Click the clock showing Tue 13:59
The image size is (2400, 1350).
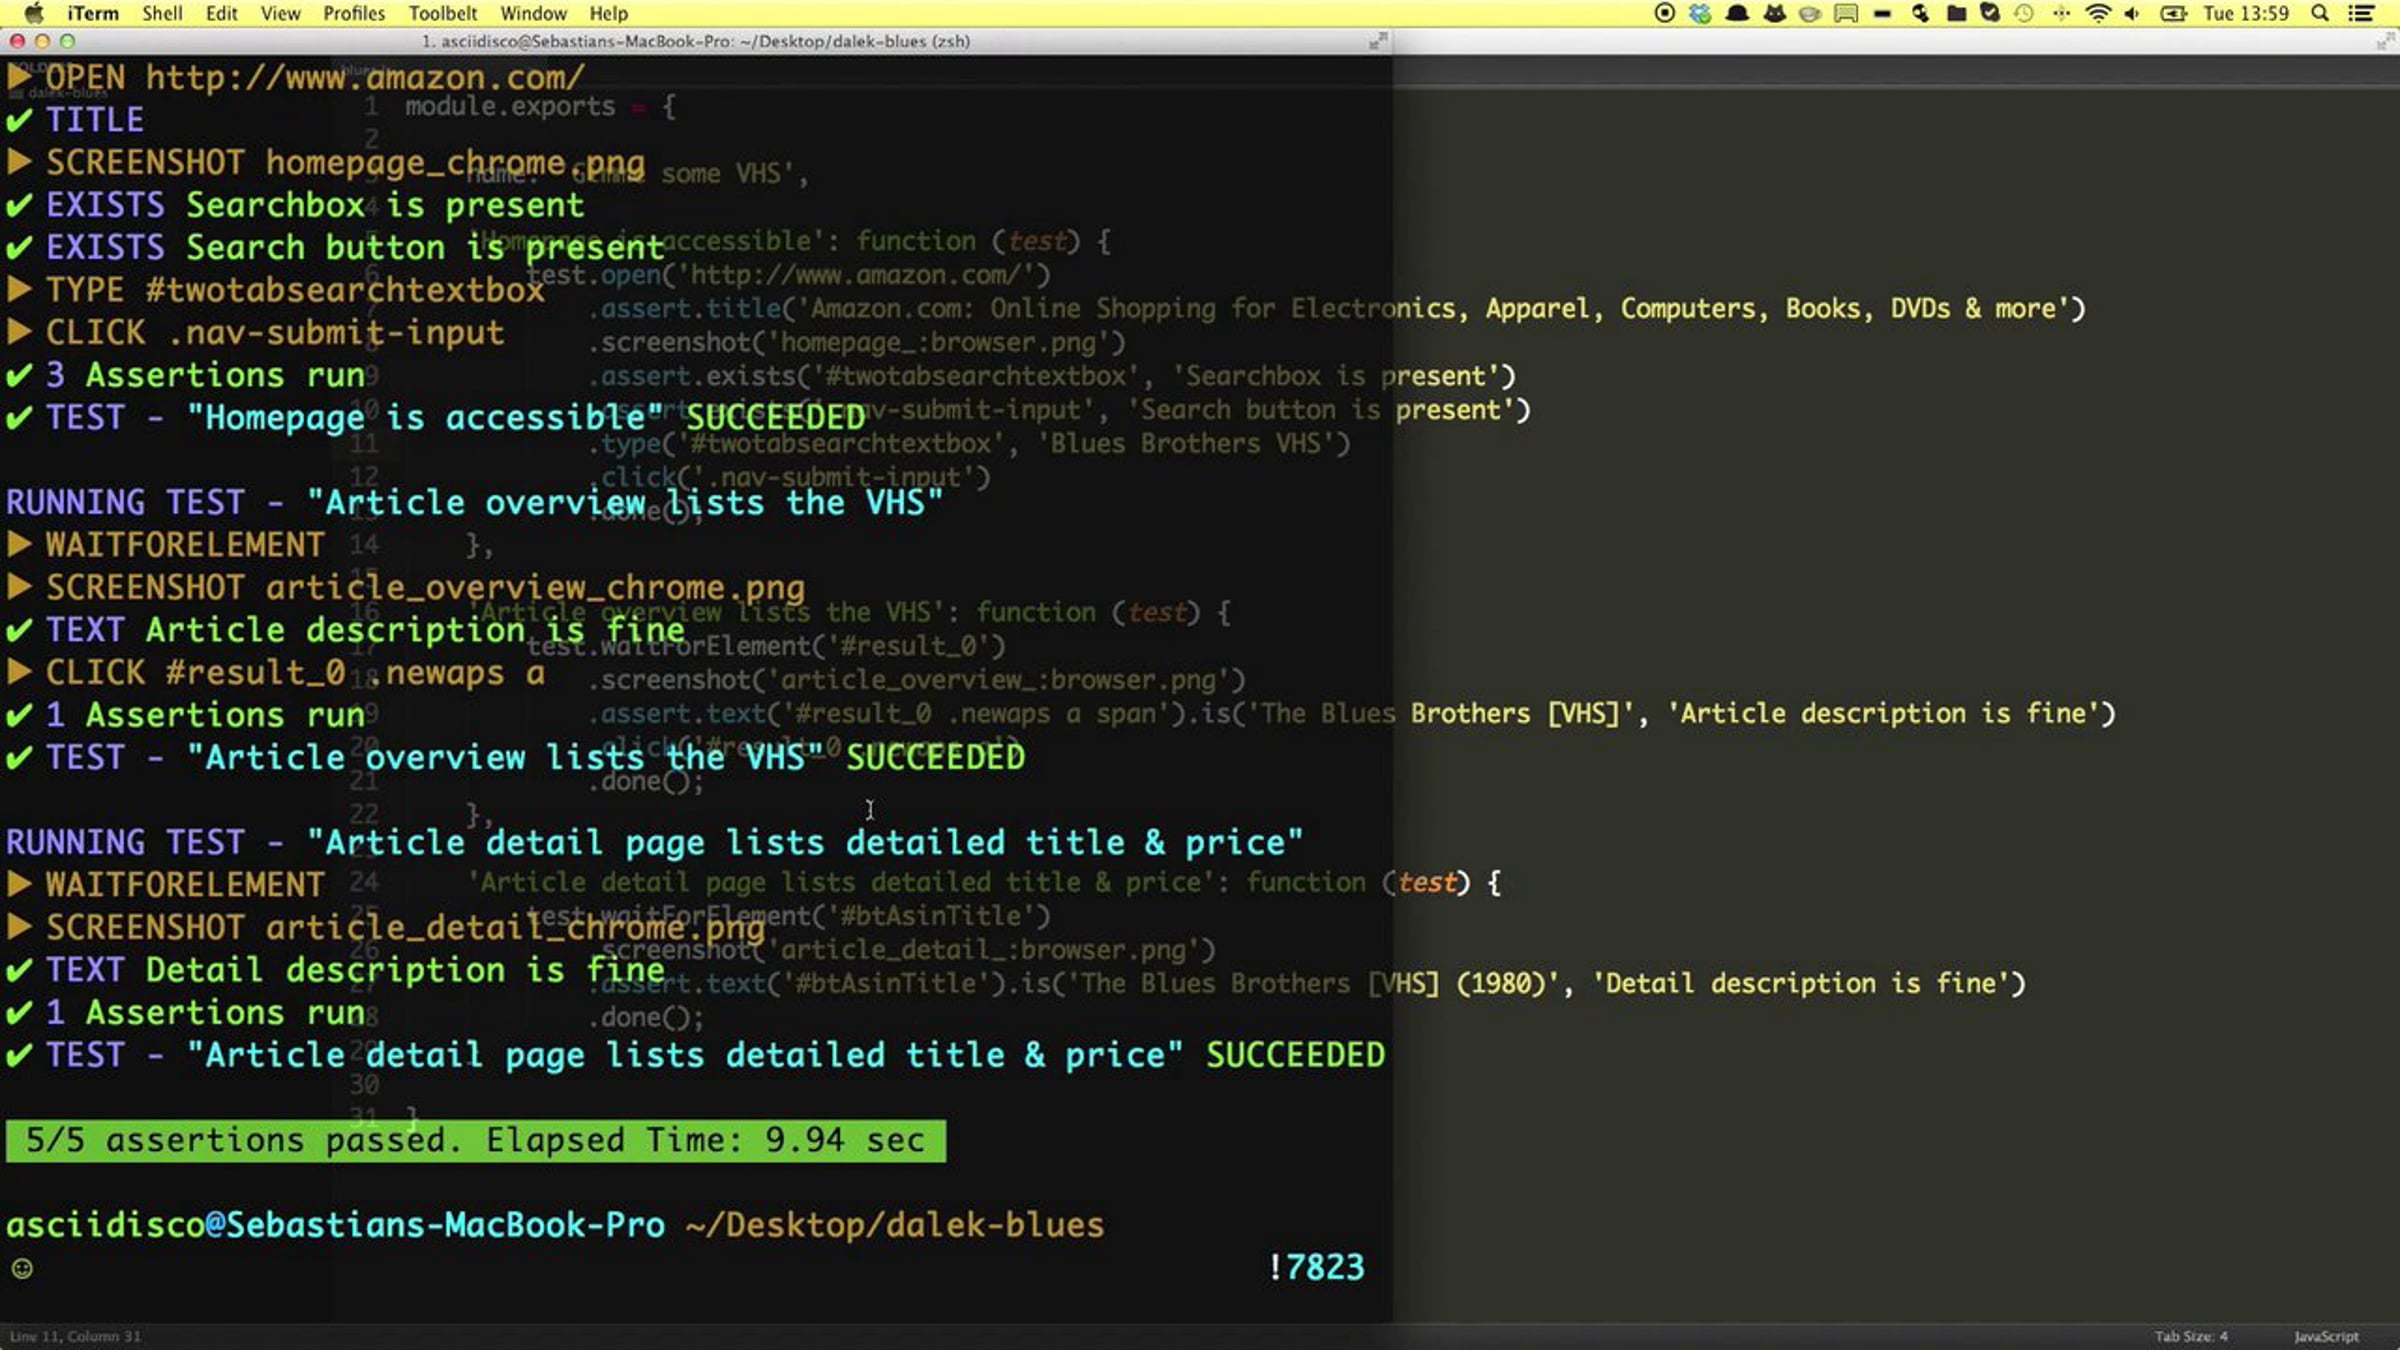tap(2246, 13)
